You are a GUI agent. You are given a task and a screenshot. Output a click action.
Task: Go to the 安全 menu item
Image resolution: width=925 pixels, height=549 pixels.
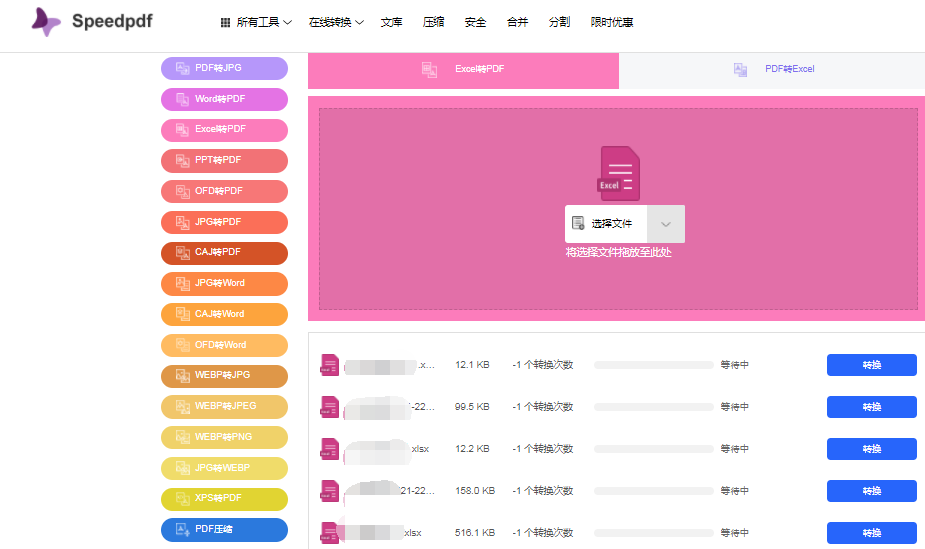475,22
